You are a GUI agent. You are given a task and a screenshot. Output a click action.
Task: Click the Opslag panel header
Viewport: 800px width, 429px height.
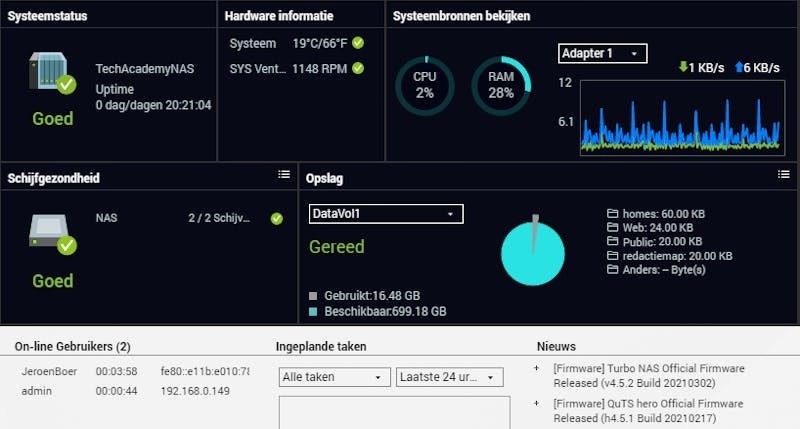point(324,178)
